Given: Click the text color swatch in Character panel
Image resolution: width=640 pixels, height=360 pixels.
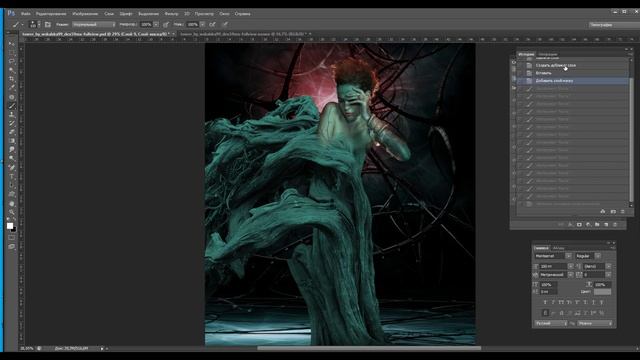Looking at the screenshot, I should coord(602,291).
